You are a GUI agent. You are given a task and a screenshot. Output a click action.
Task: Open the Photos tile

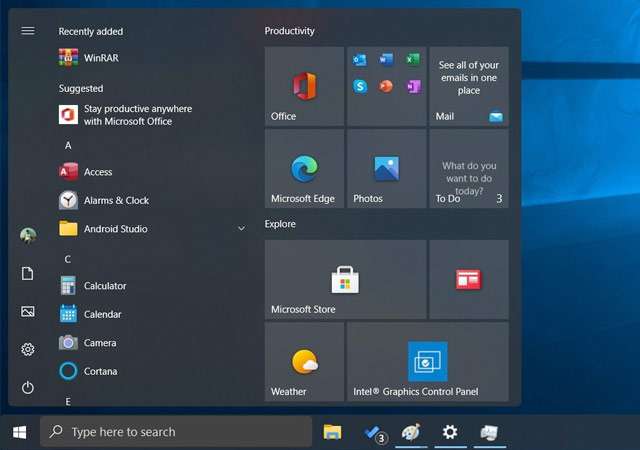387,169
